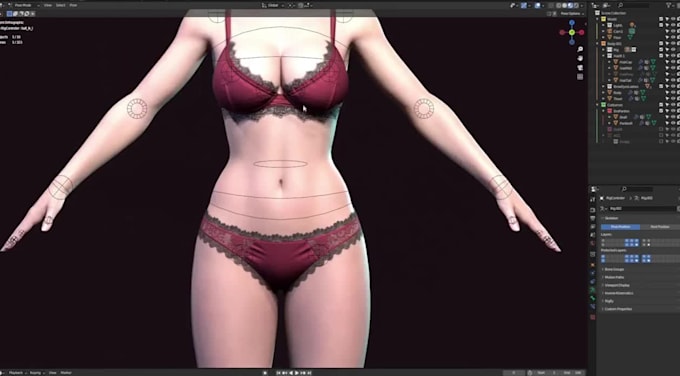680x376 pixels.
Task: Select the Lights collection in outliner
Action: pos(618,25)
